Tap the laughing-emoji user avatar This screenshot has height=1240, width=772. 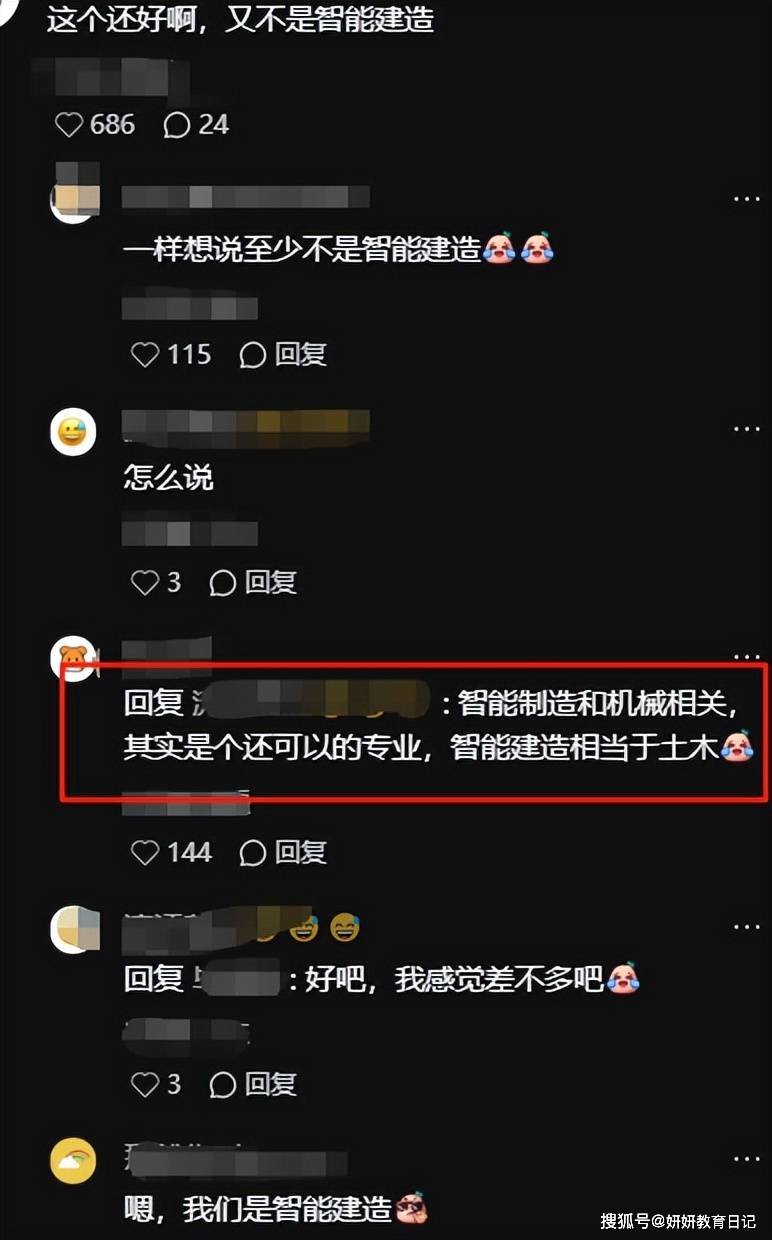coord(73,432)
